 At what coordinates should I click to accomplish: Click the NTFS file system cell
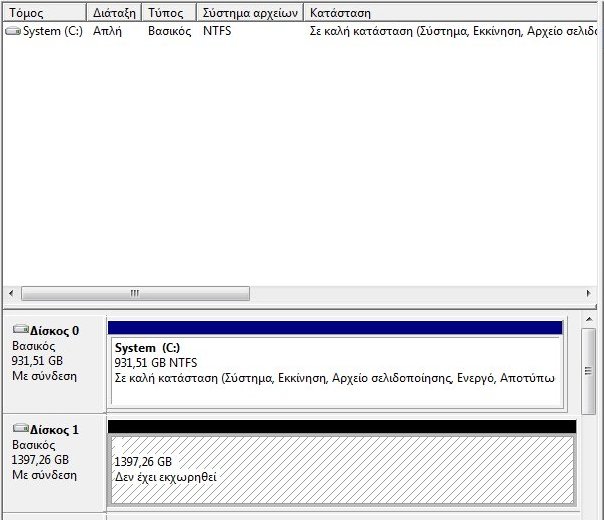(217, 31)
